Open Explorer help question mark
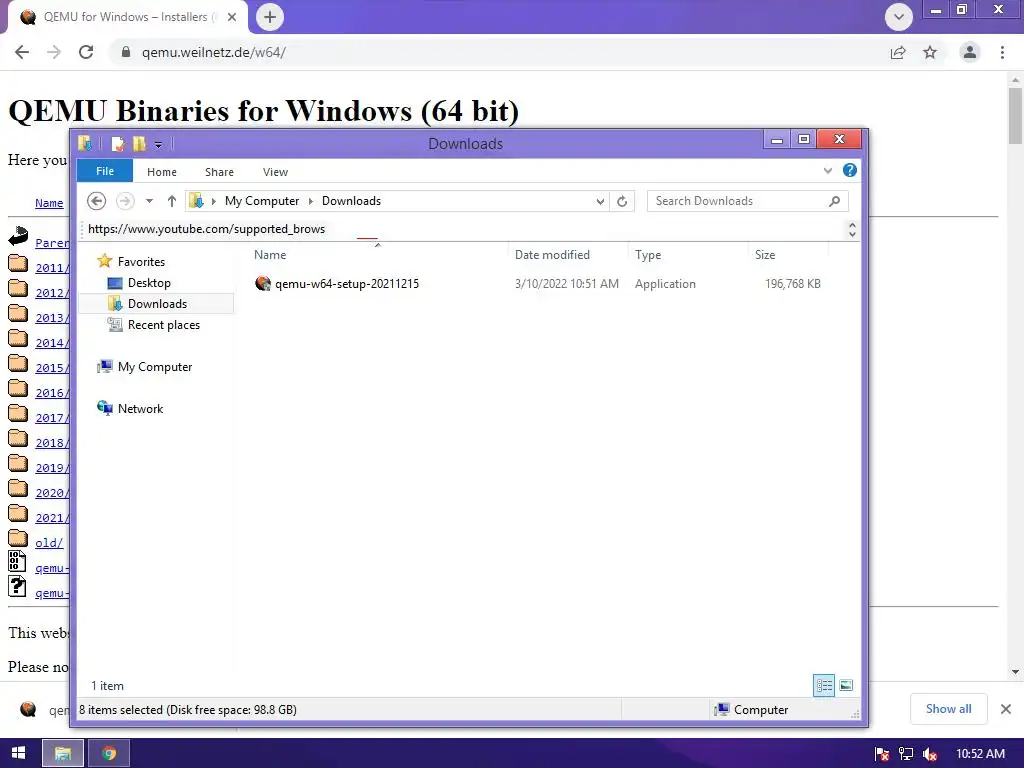The image size is (1024, 768). (850, 170)
